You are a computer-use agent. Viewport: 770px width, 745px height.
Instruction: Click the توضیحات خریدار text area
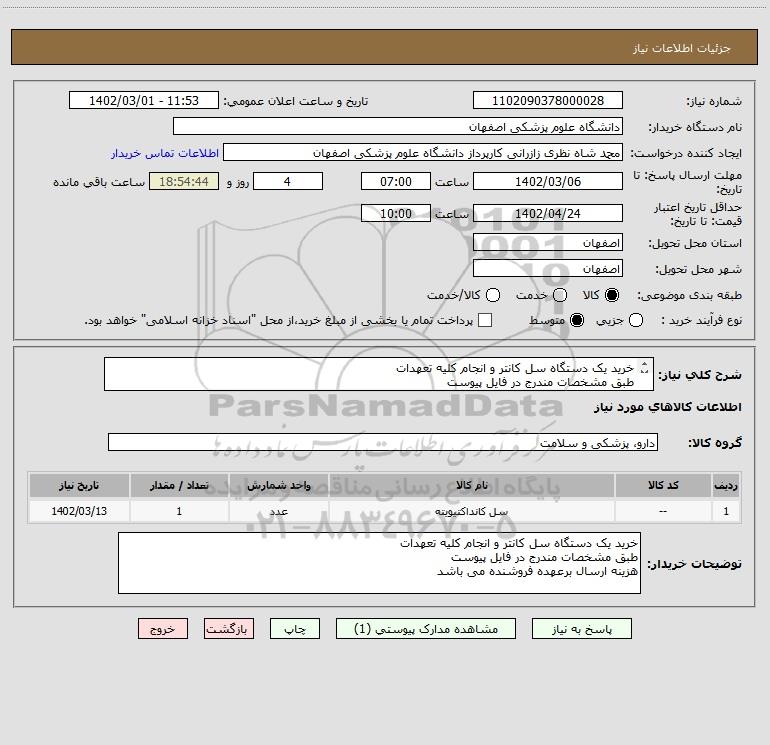click(x=379, y=563)
